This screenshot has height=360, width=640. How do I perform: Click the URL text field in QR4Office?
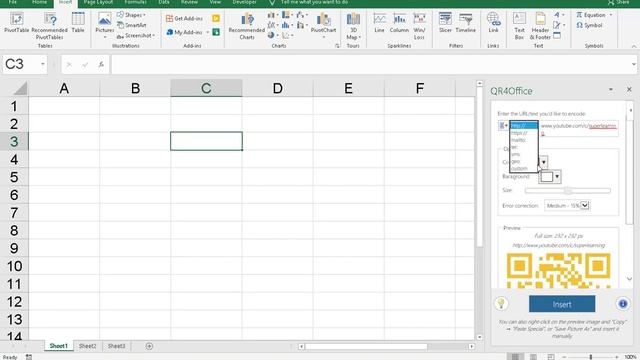coord(579,129)
